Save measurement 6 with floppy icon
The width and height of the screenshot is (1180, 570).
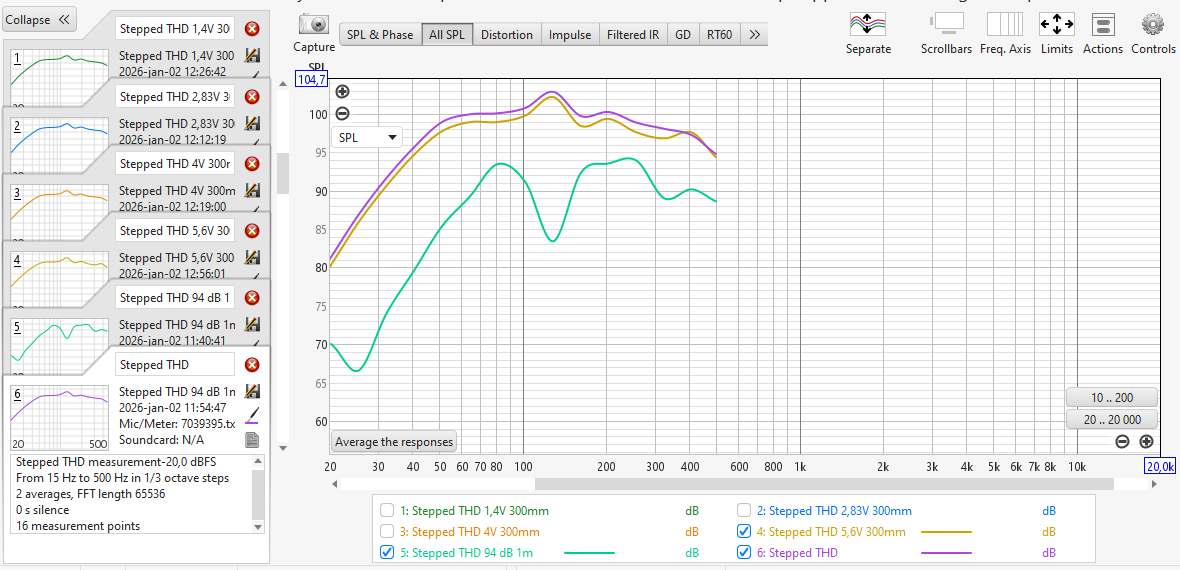pyautogui.click(x=253, y=392)
